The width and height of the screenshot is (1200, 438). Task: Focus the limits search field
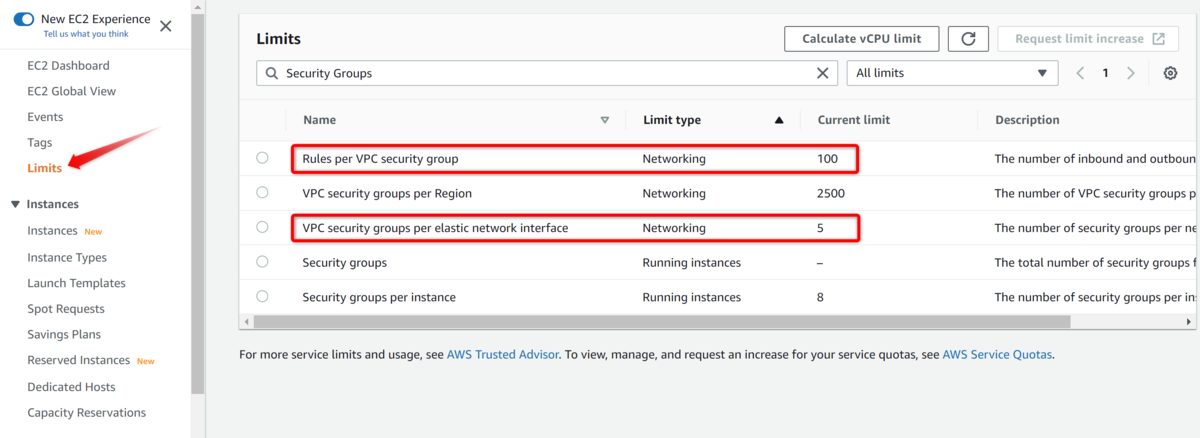(x=547, y=73)
